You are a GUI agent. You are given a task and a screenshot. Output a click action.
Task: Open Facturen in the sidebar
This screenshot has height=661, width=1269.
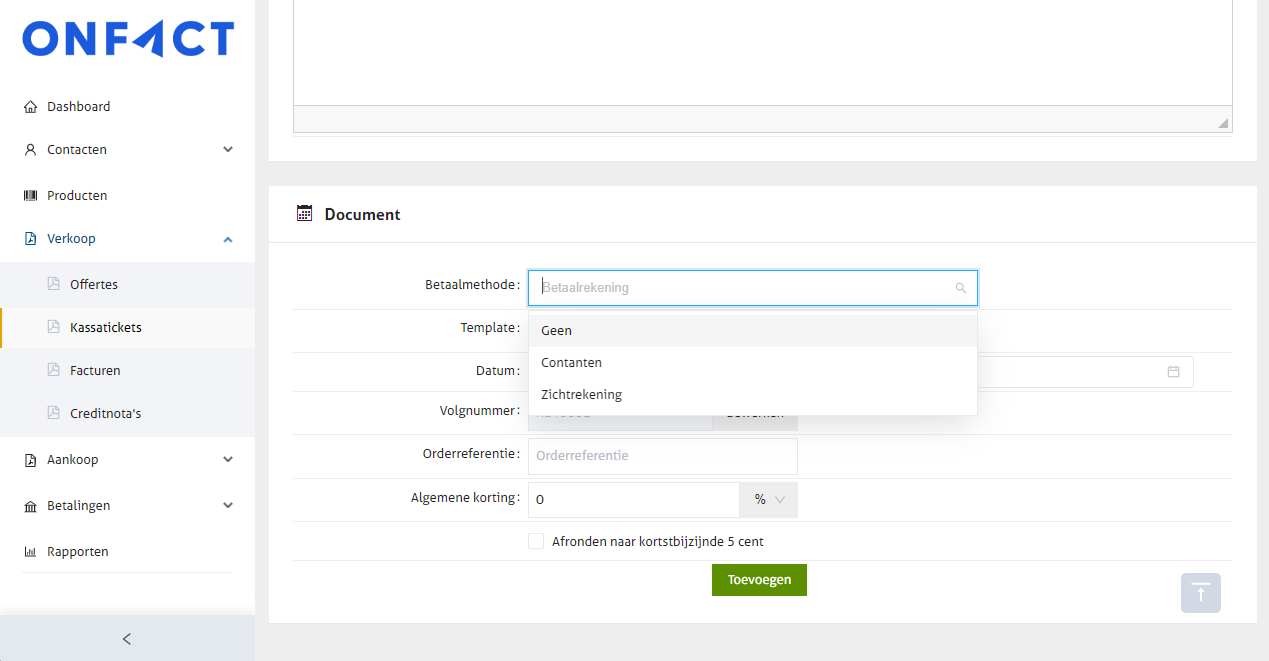pos(95,371)
